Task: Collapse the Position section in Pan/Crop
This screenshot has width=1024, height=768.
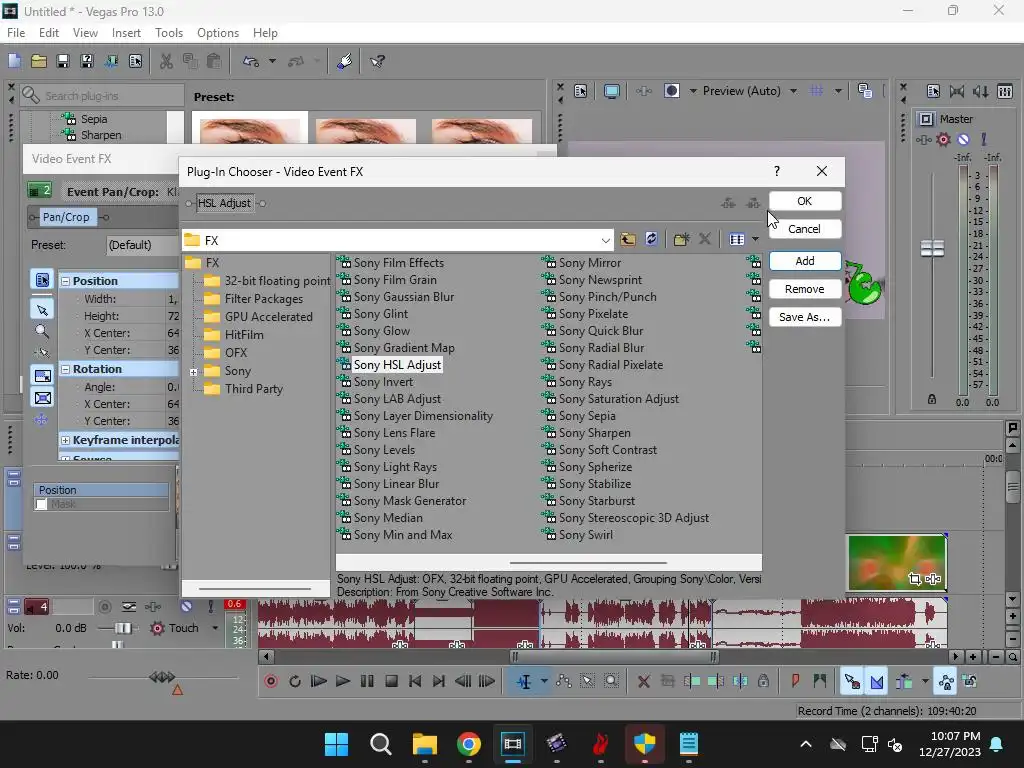Action: tap(65, 281)
